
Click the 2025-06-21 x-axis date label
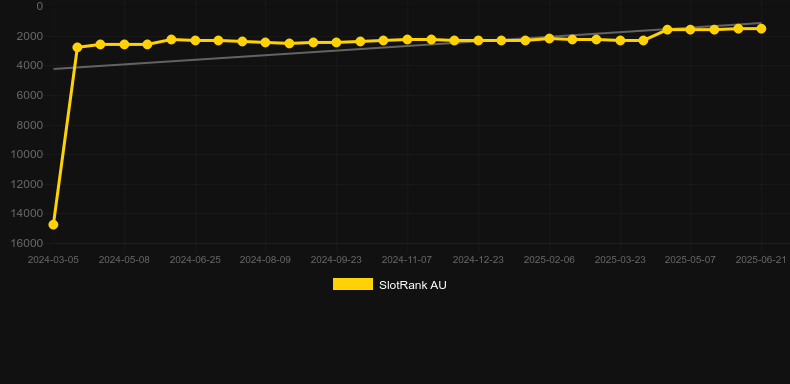[761, 260]
